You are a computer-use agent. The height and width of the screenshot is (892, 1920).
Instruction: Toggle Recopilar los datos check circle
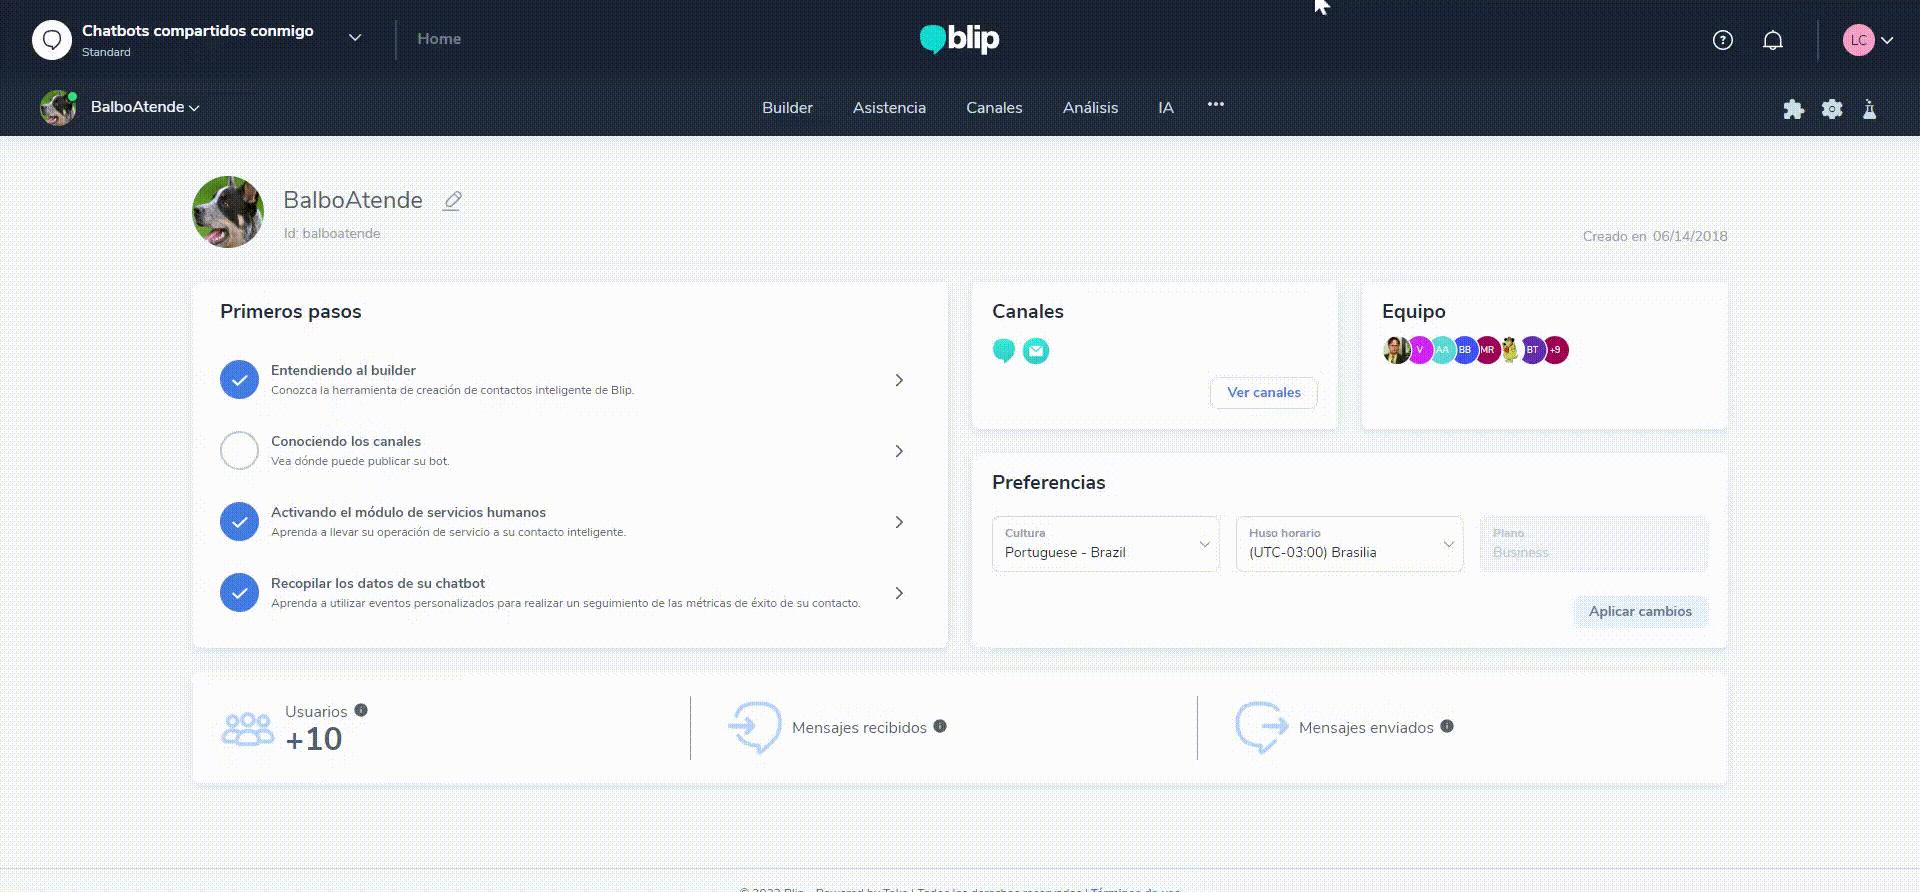click(x=239, y=593)
